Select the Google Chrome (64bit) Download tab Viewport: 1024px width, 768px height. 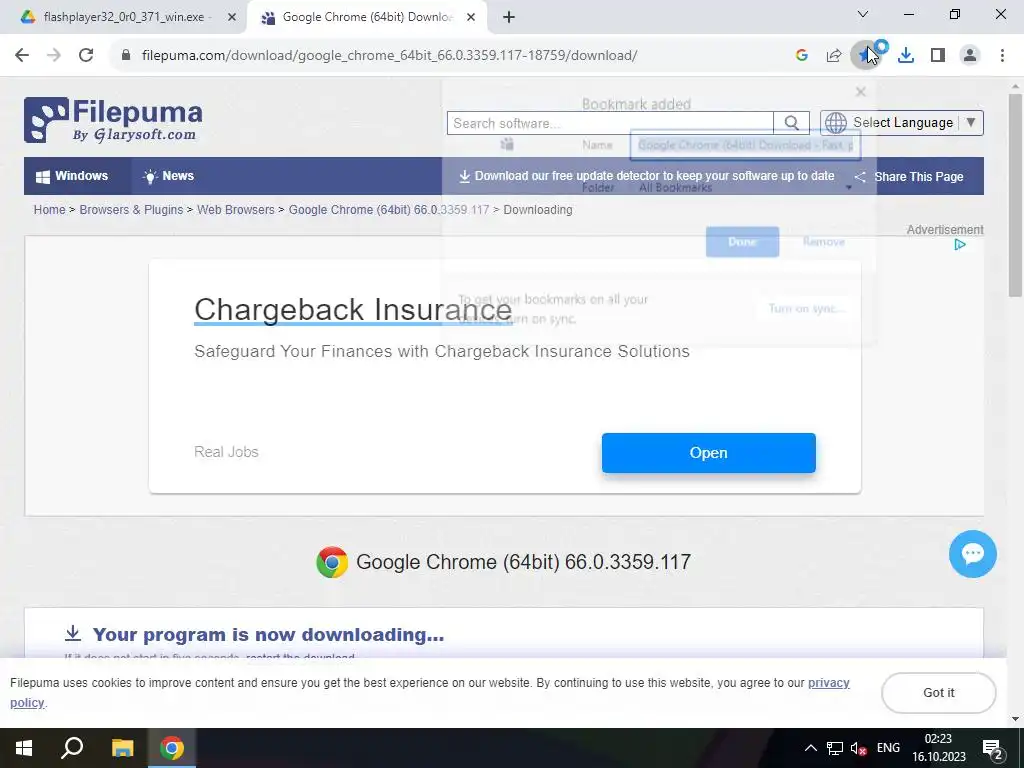click(366, 17)
